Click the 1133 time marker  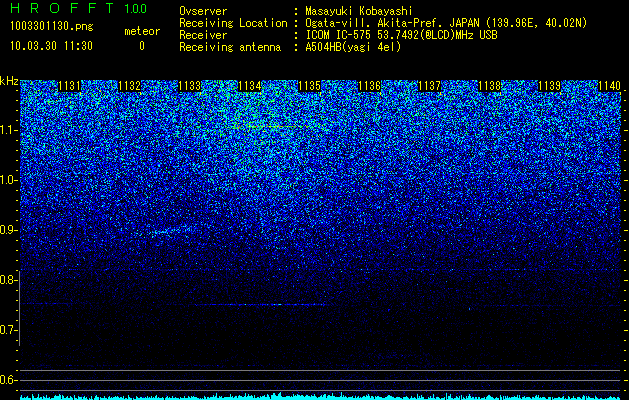[189, 86]
